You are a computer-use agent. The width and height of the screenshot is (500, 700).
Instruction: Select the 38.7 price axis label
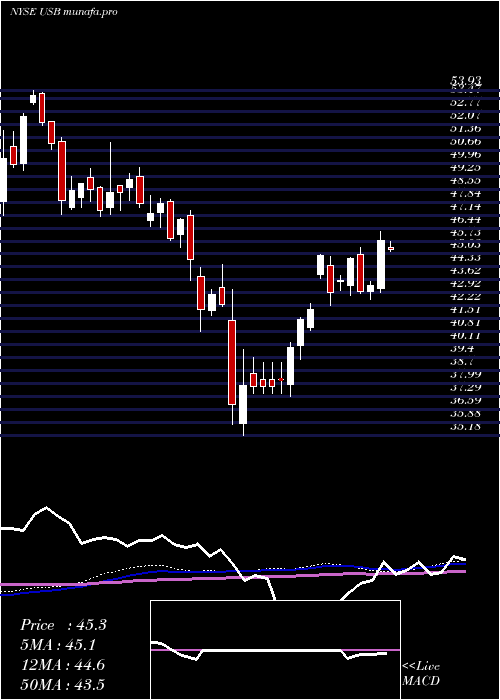point(462,361)
